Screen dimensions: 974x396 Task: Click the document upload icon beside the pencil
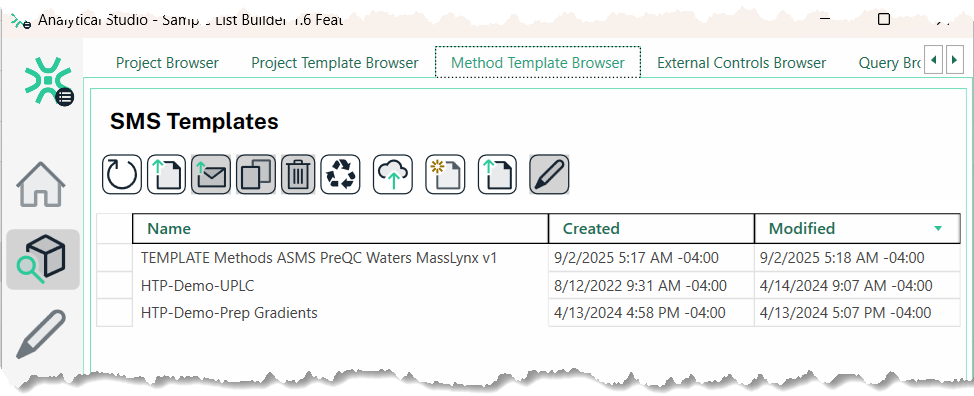click(497, 174)
